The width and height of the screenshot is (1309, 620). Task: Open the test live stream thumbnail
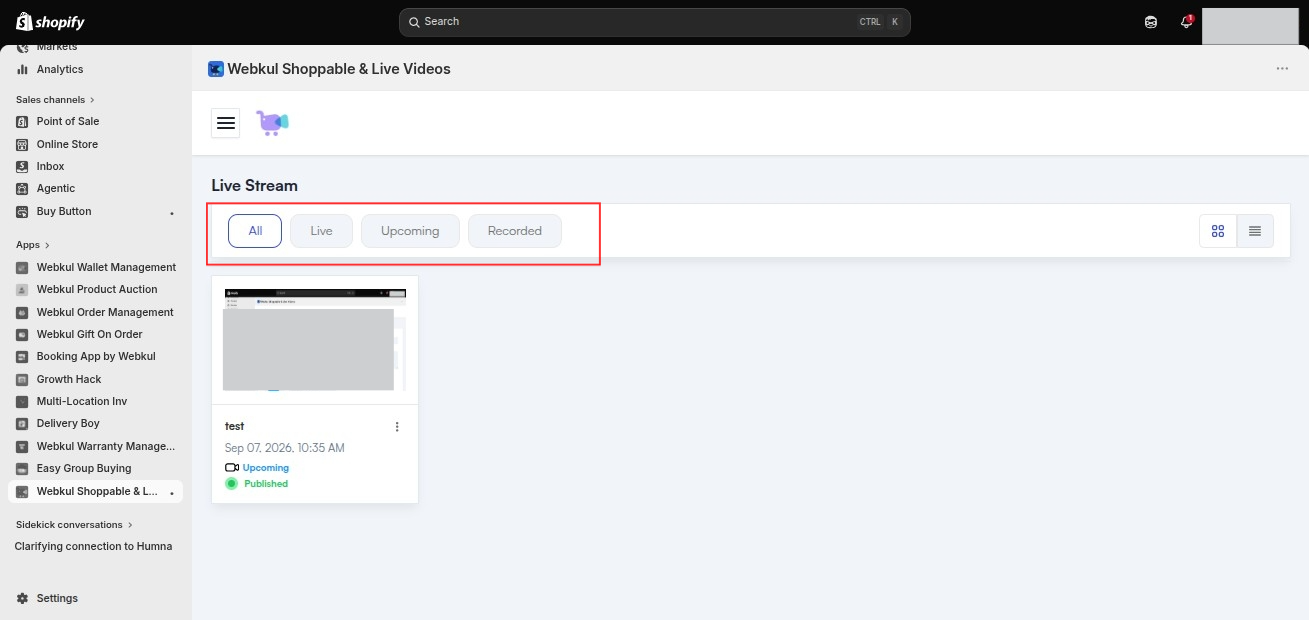coord(315,340)
